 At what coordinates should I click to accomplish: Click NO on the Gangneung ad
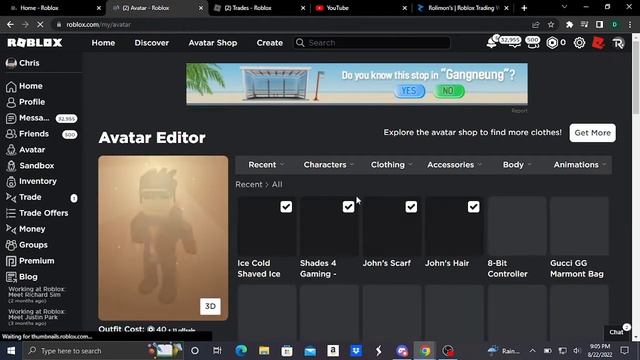pyautogui.click(x=448, y=91)
